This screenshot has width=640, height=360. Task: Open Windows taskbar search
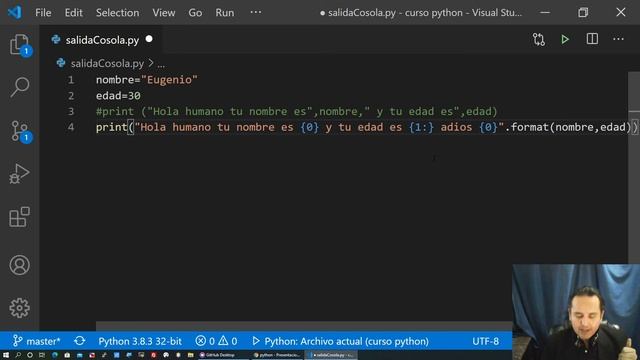pos(18,355)
